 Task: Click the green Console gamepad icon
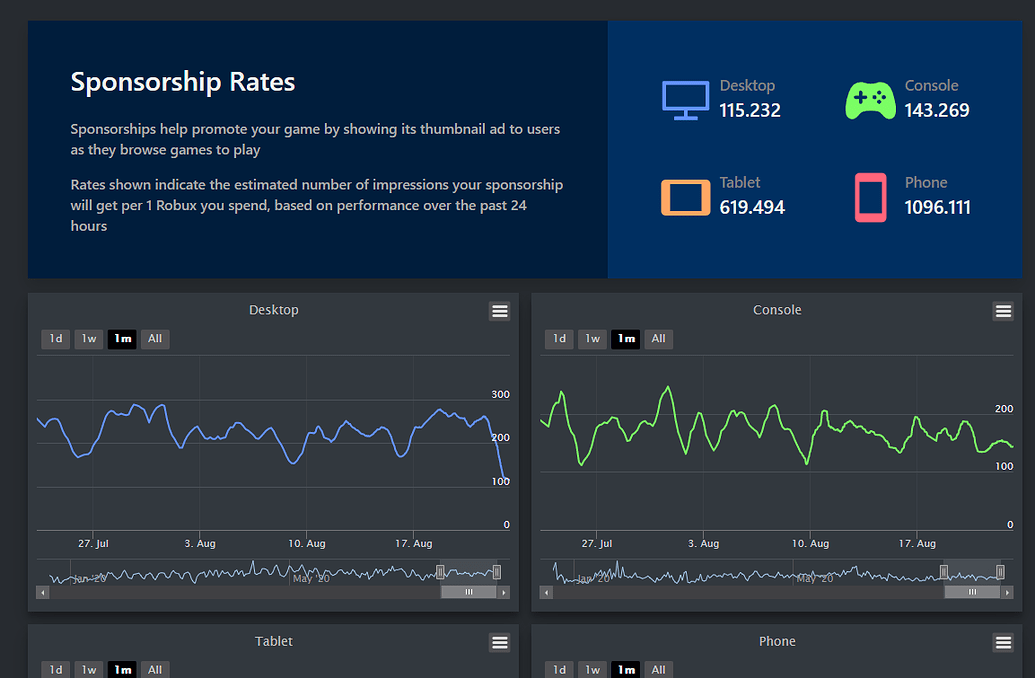870,98
